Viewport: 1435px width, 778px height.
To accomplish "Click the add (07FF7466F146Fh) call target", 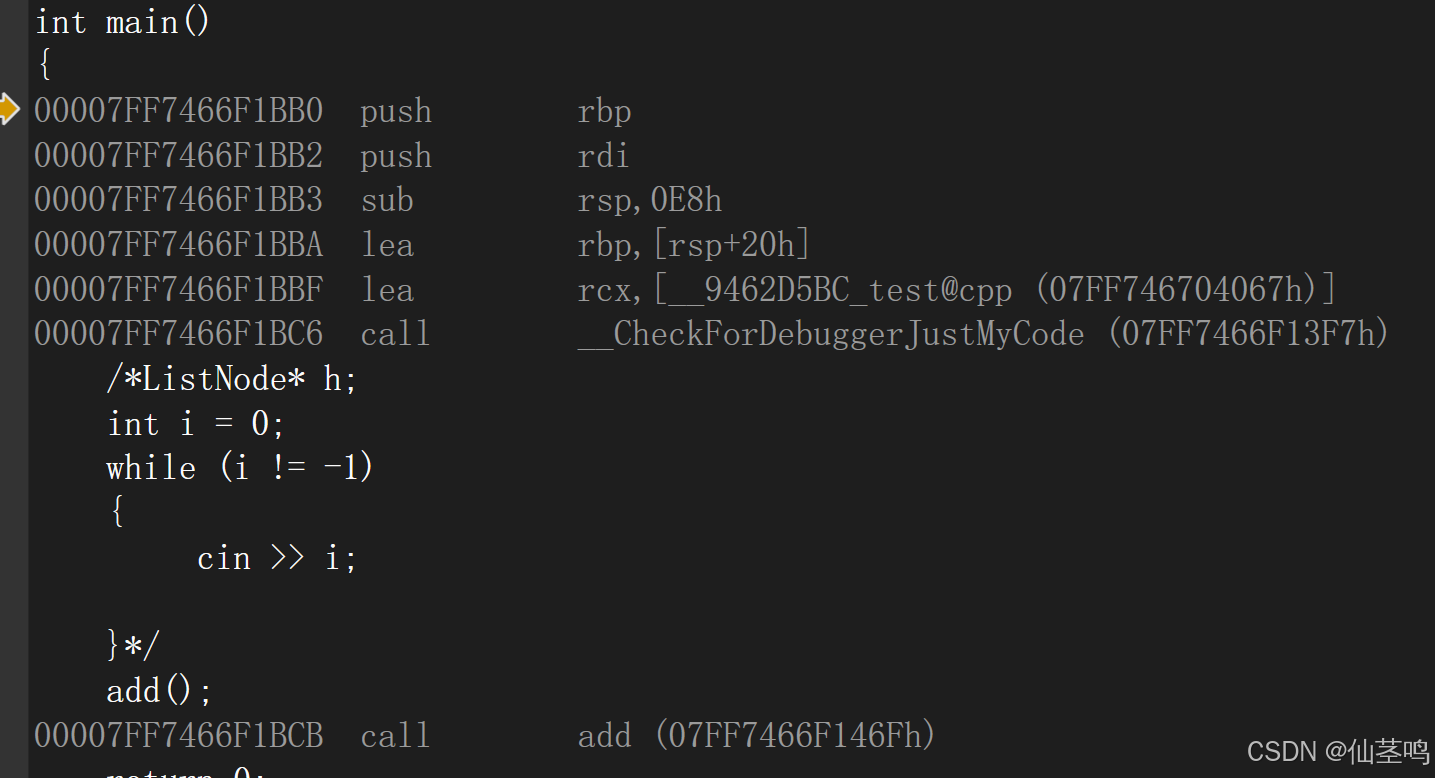I will pyautogui.click(x=757, y=736).
